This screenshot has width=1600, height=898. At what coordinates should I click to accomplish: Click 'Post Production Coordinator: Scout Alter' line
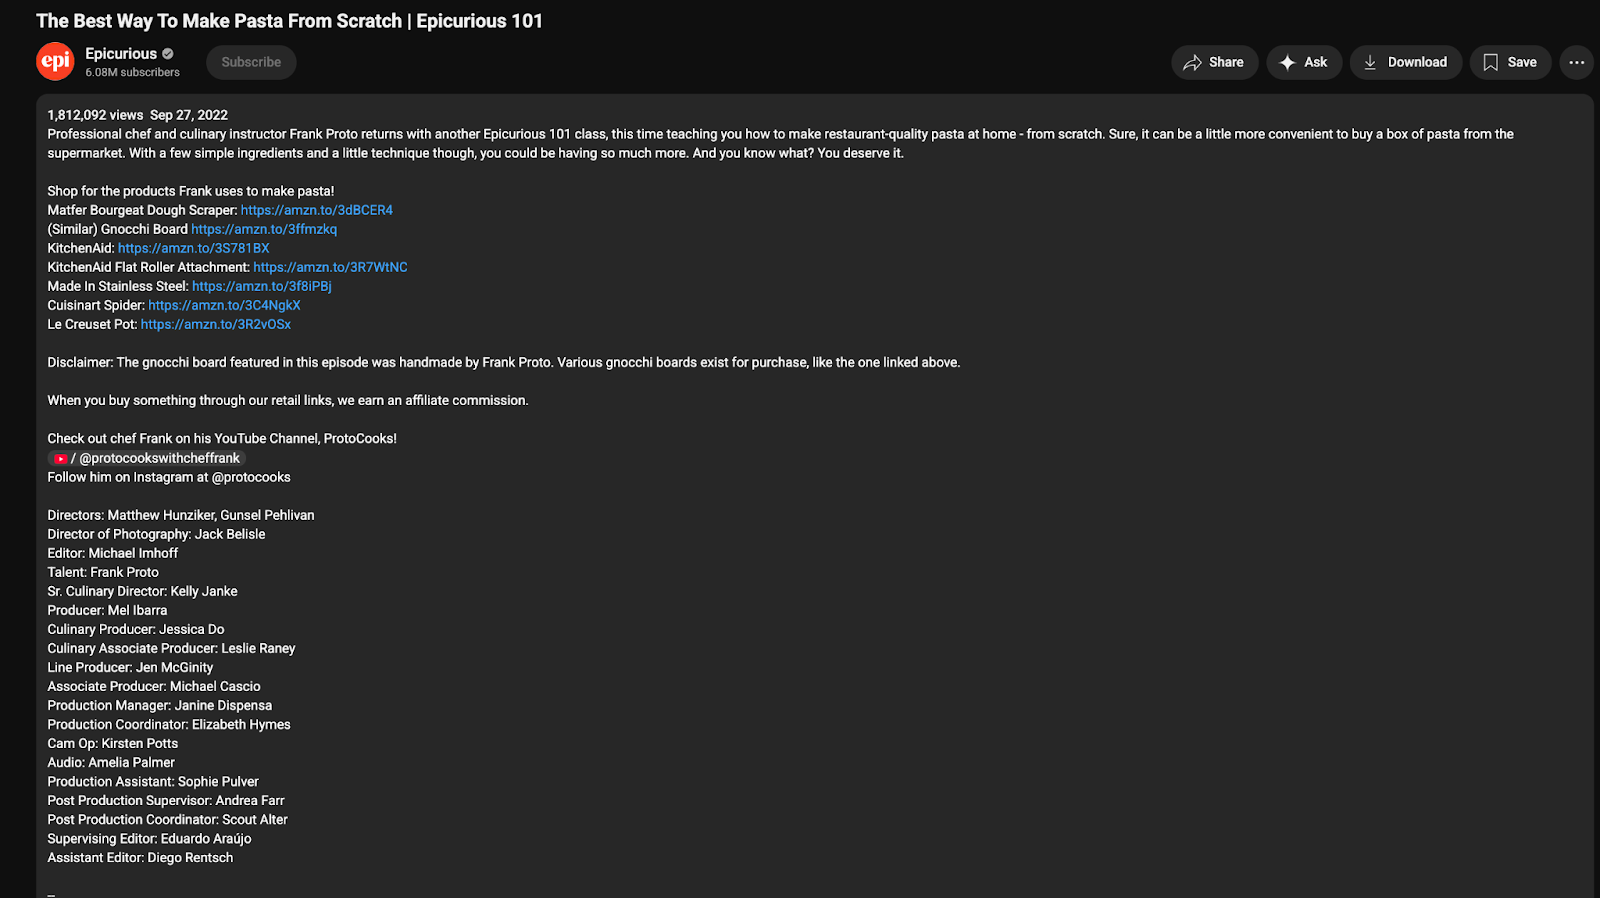pos(168,819)
